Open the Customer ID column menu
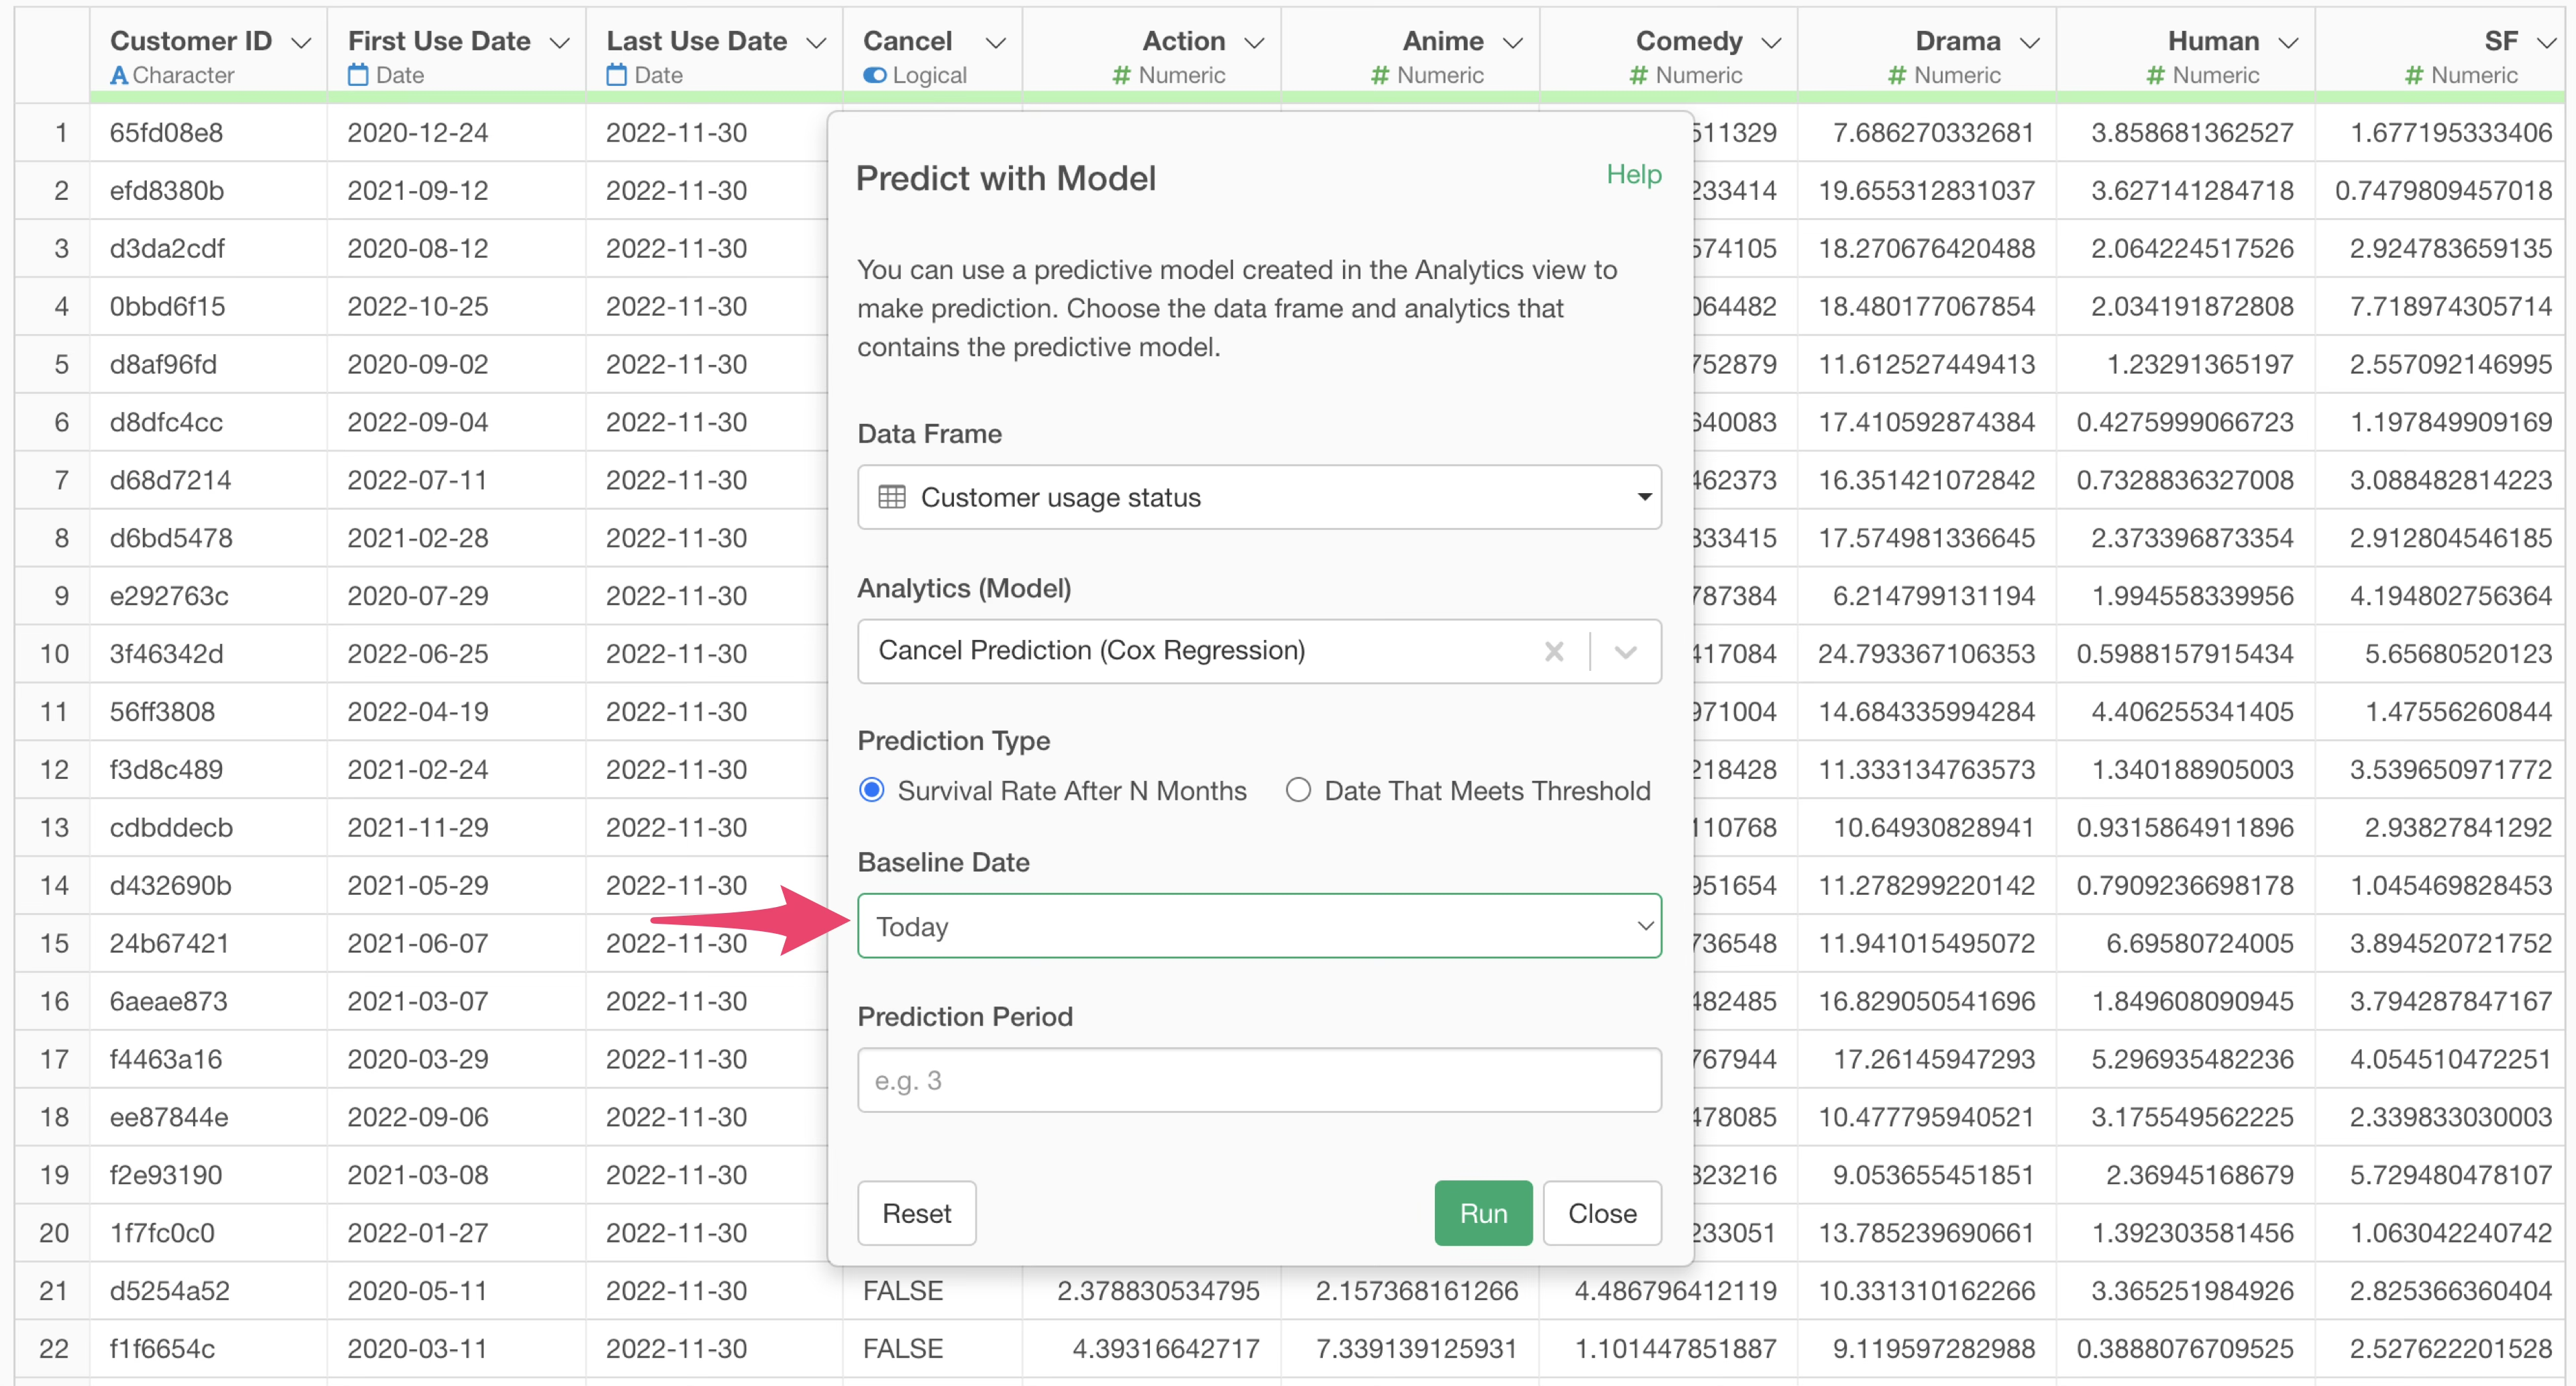Viewport: 2576px width, 1386px height. point(301,42)
